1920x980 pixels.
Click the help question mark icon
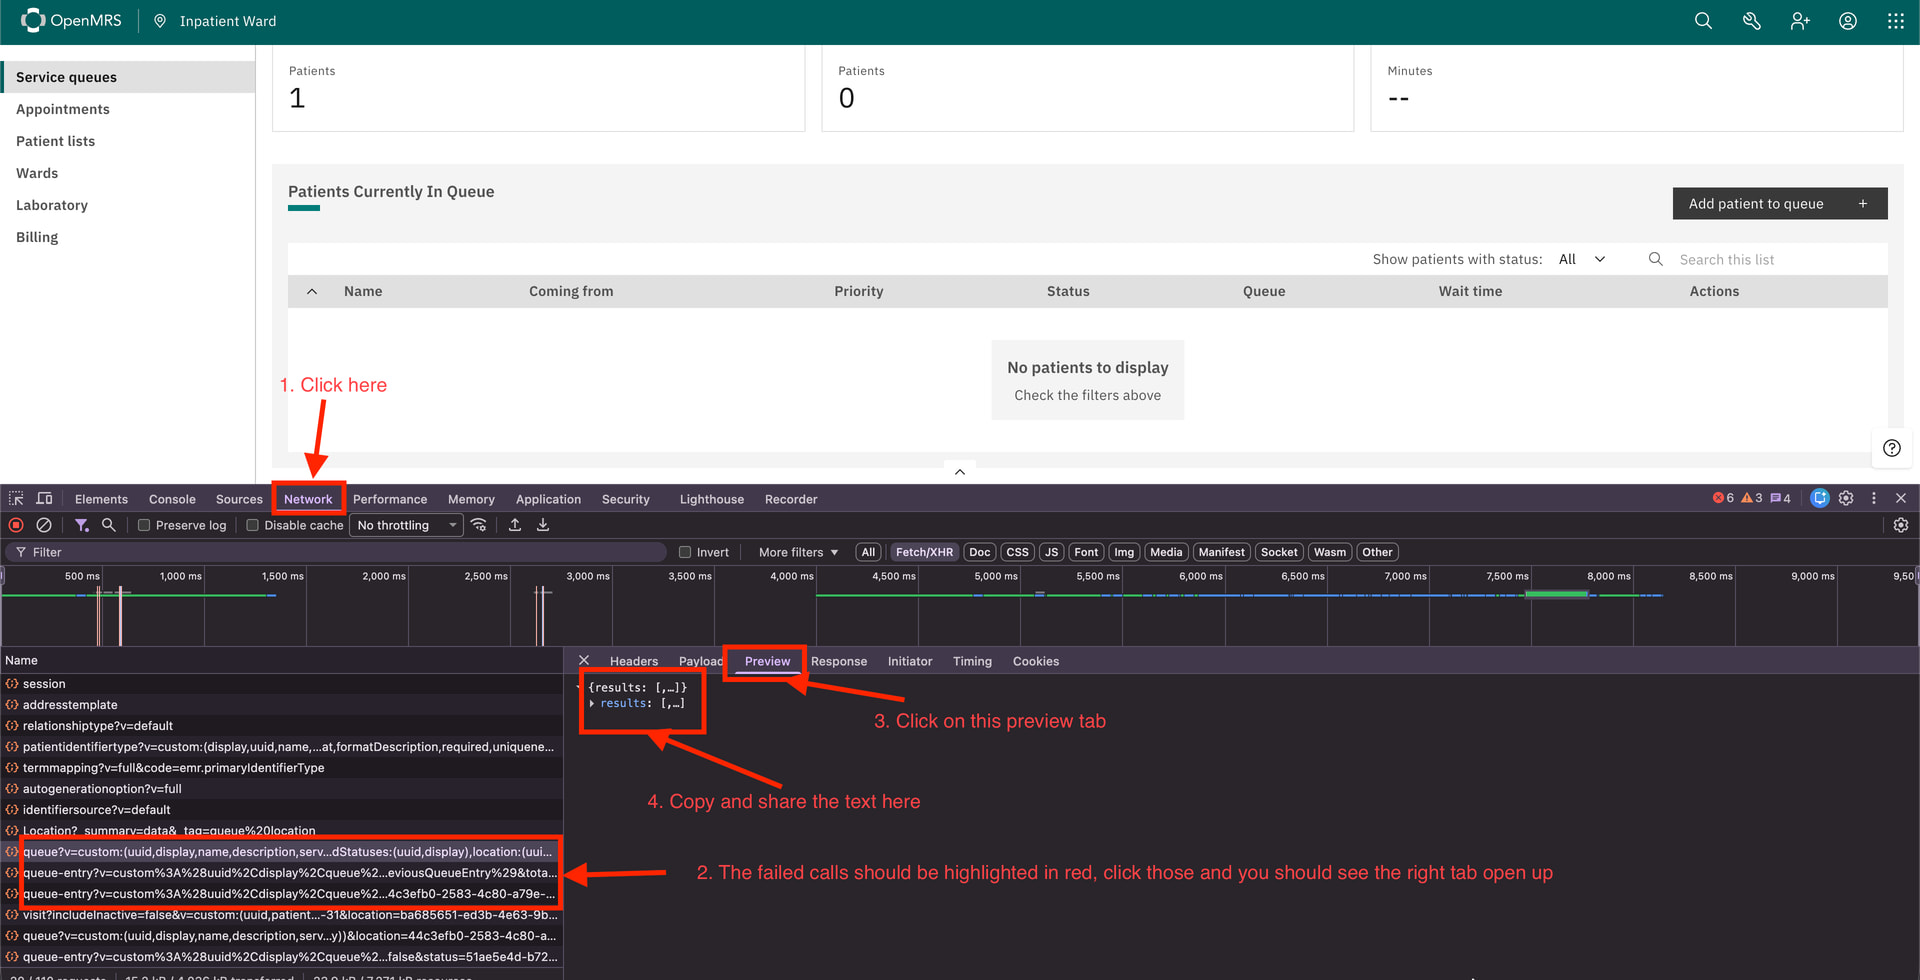(1891, 448)
